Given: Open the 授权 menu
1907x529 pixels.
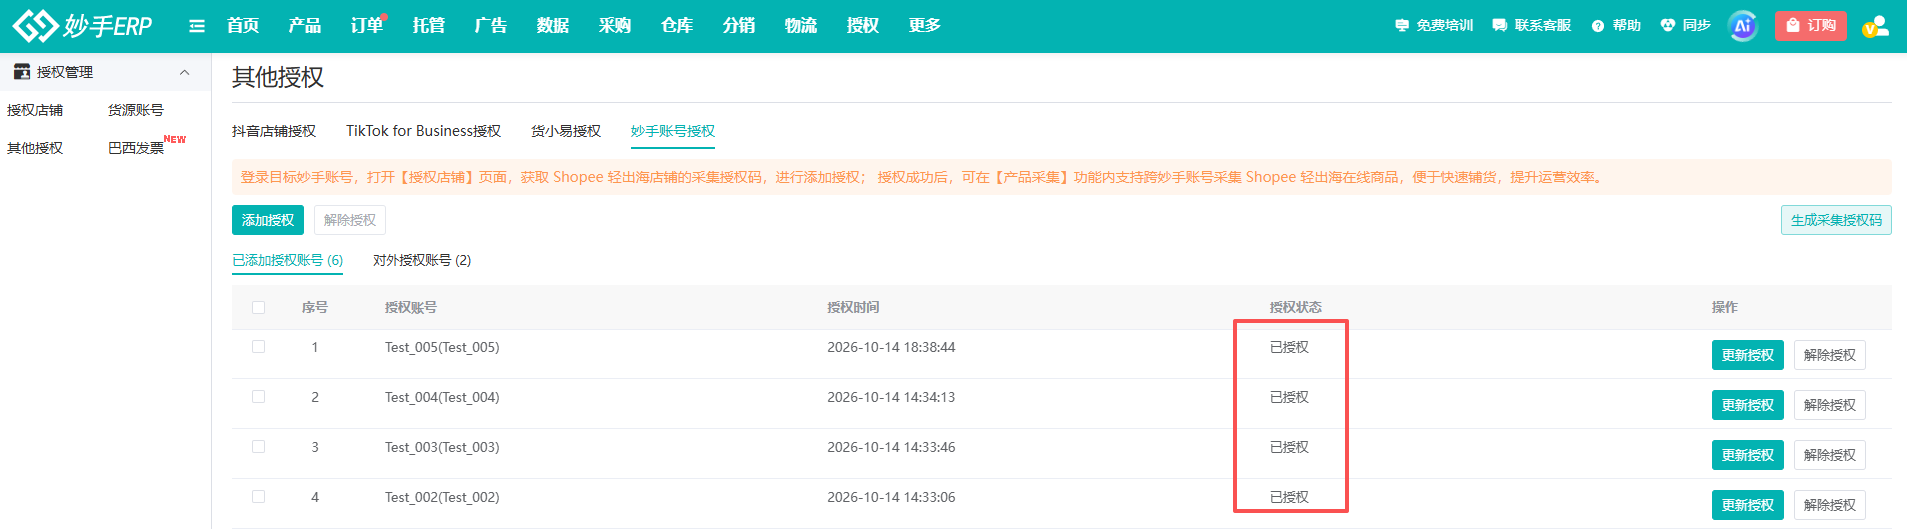Looking at the screenshot, I should [x=863, y=26].
